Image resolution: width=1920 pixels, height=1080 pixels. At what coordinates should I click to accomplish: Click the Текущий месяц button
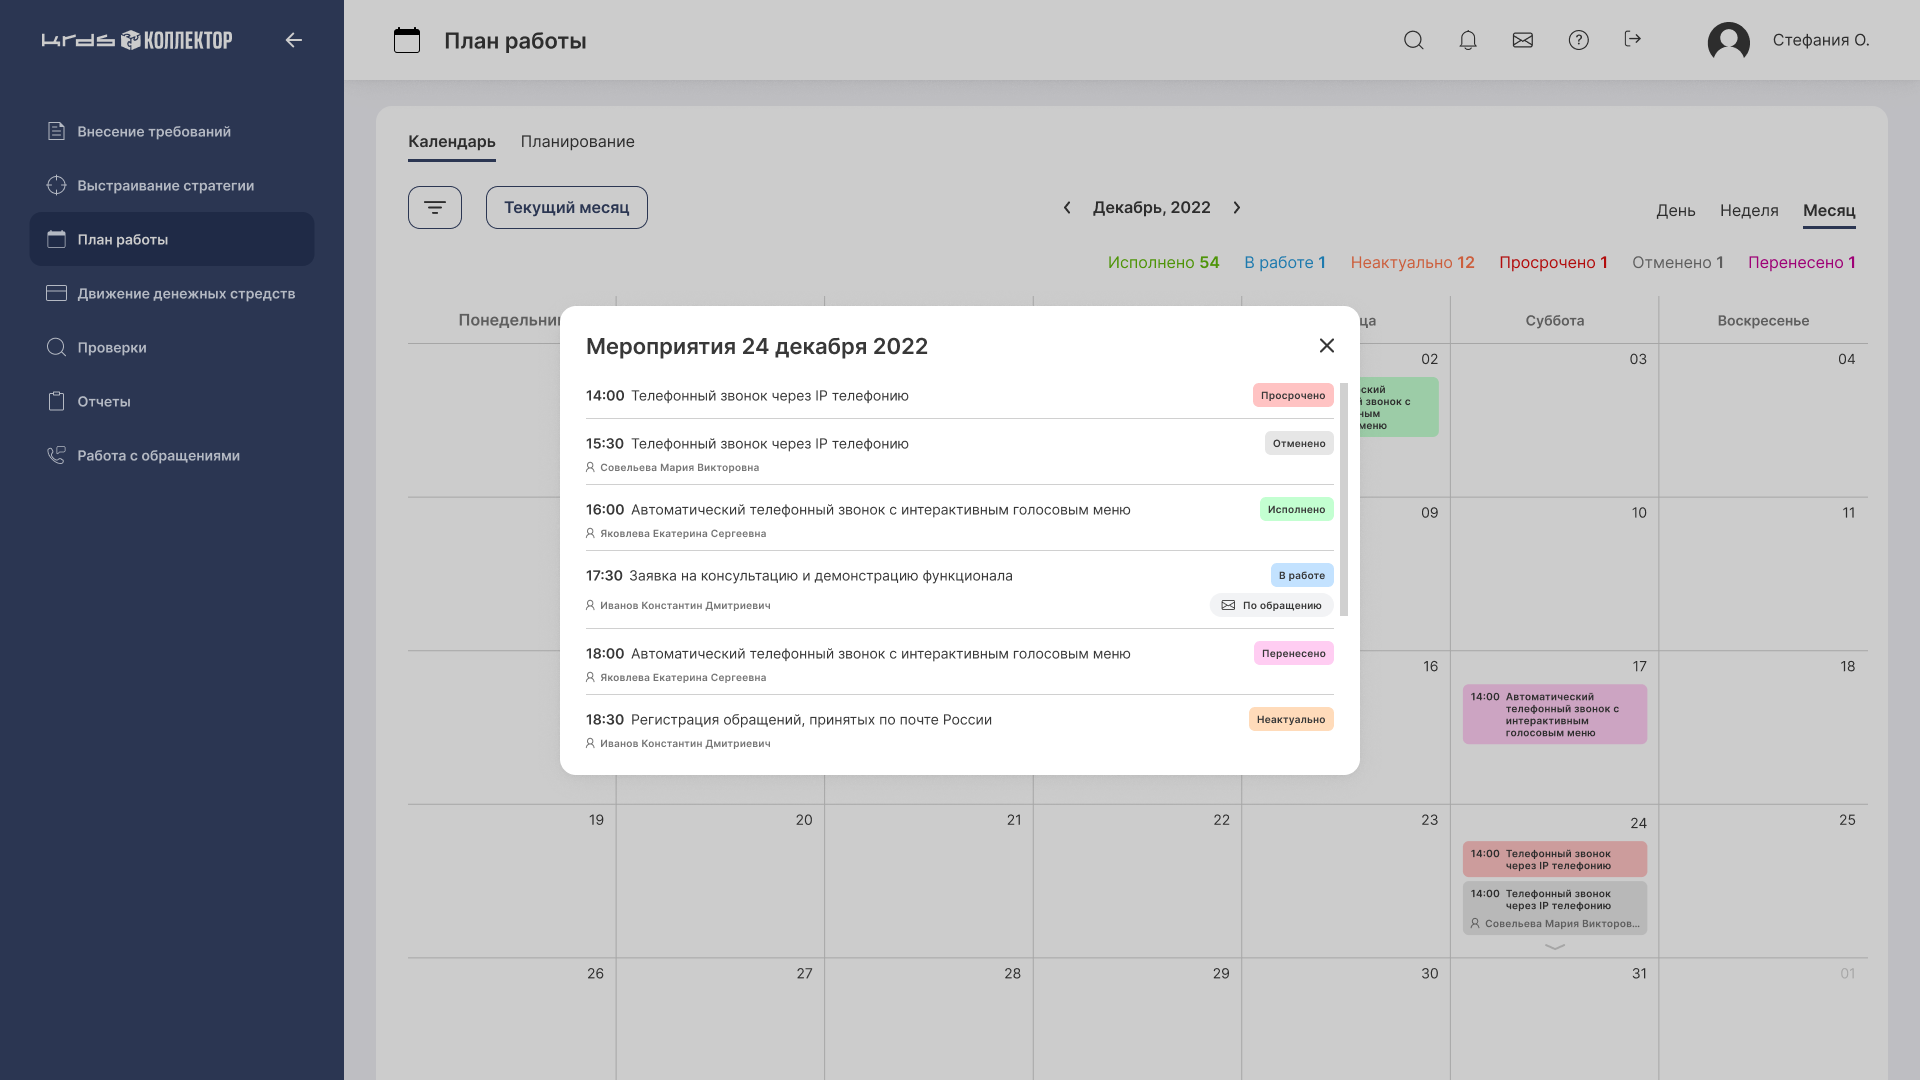(567, 208)
